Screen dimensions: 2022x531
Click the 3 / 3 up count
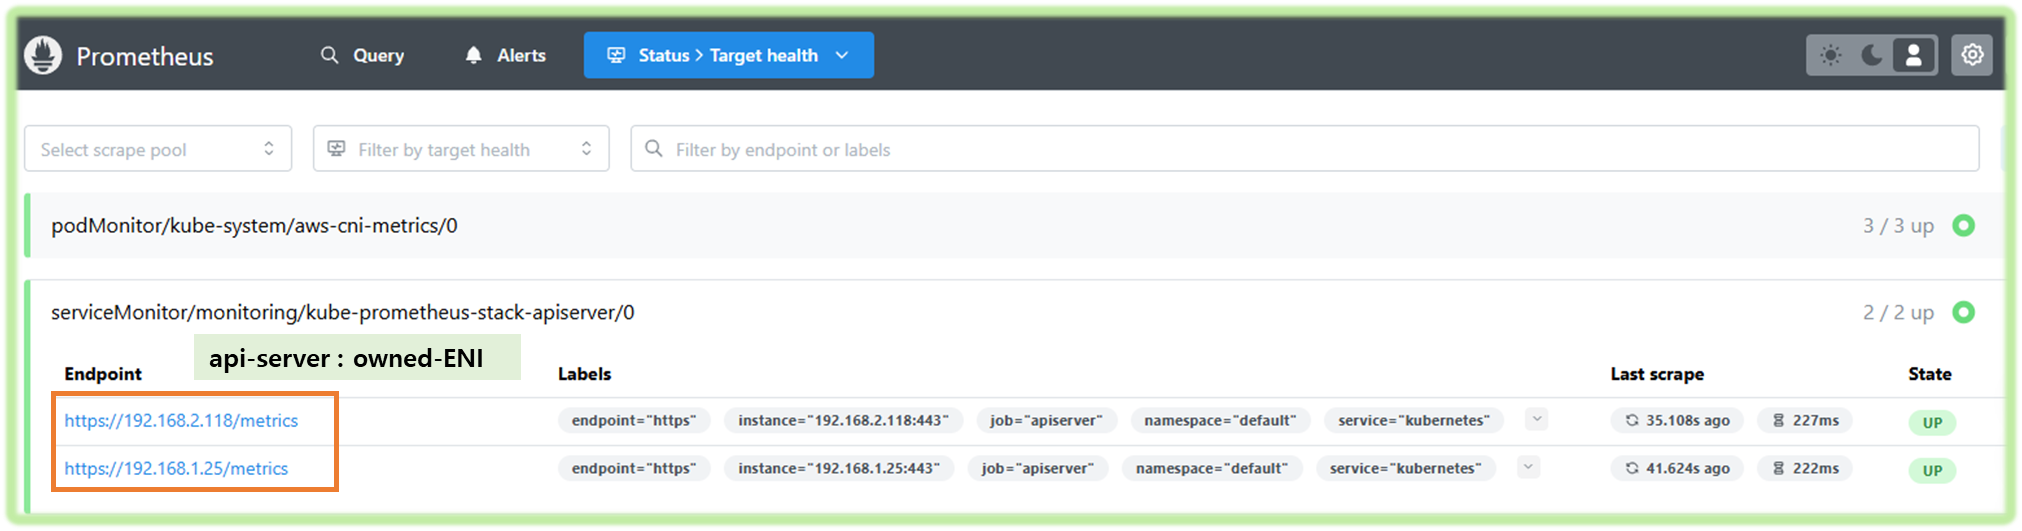(x=1898, y=225)
